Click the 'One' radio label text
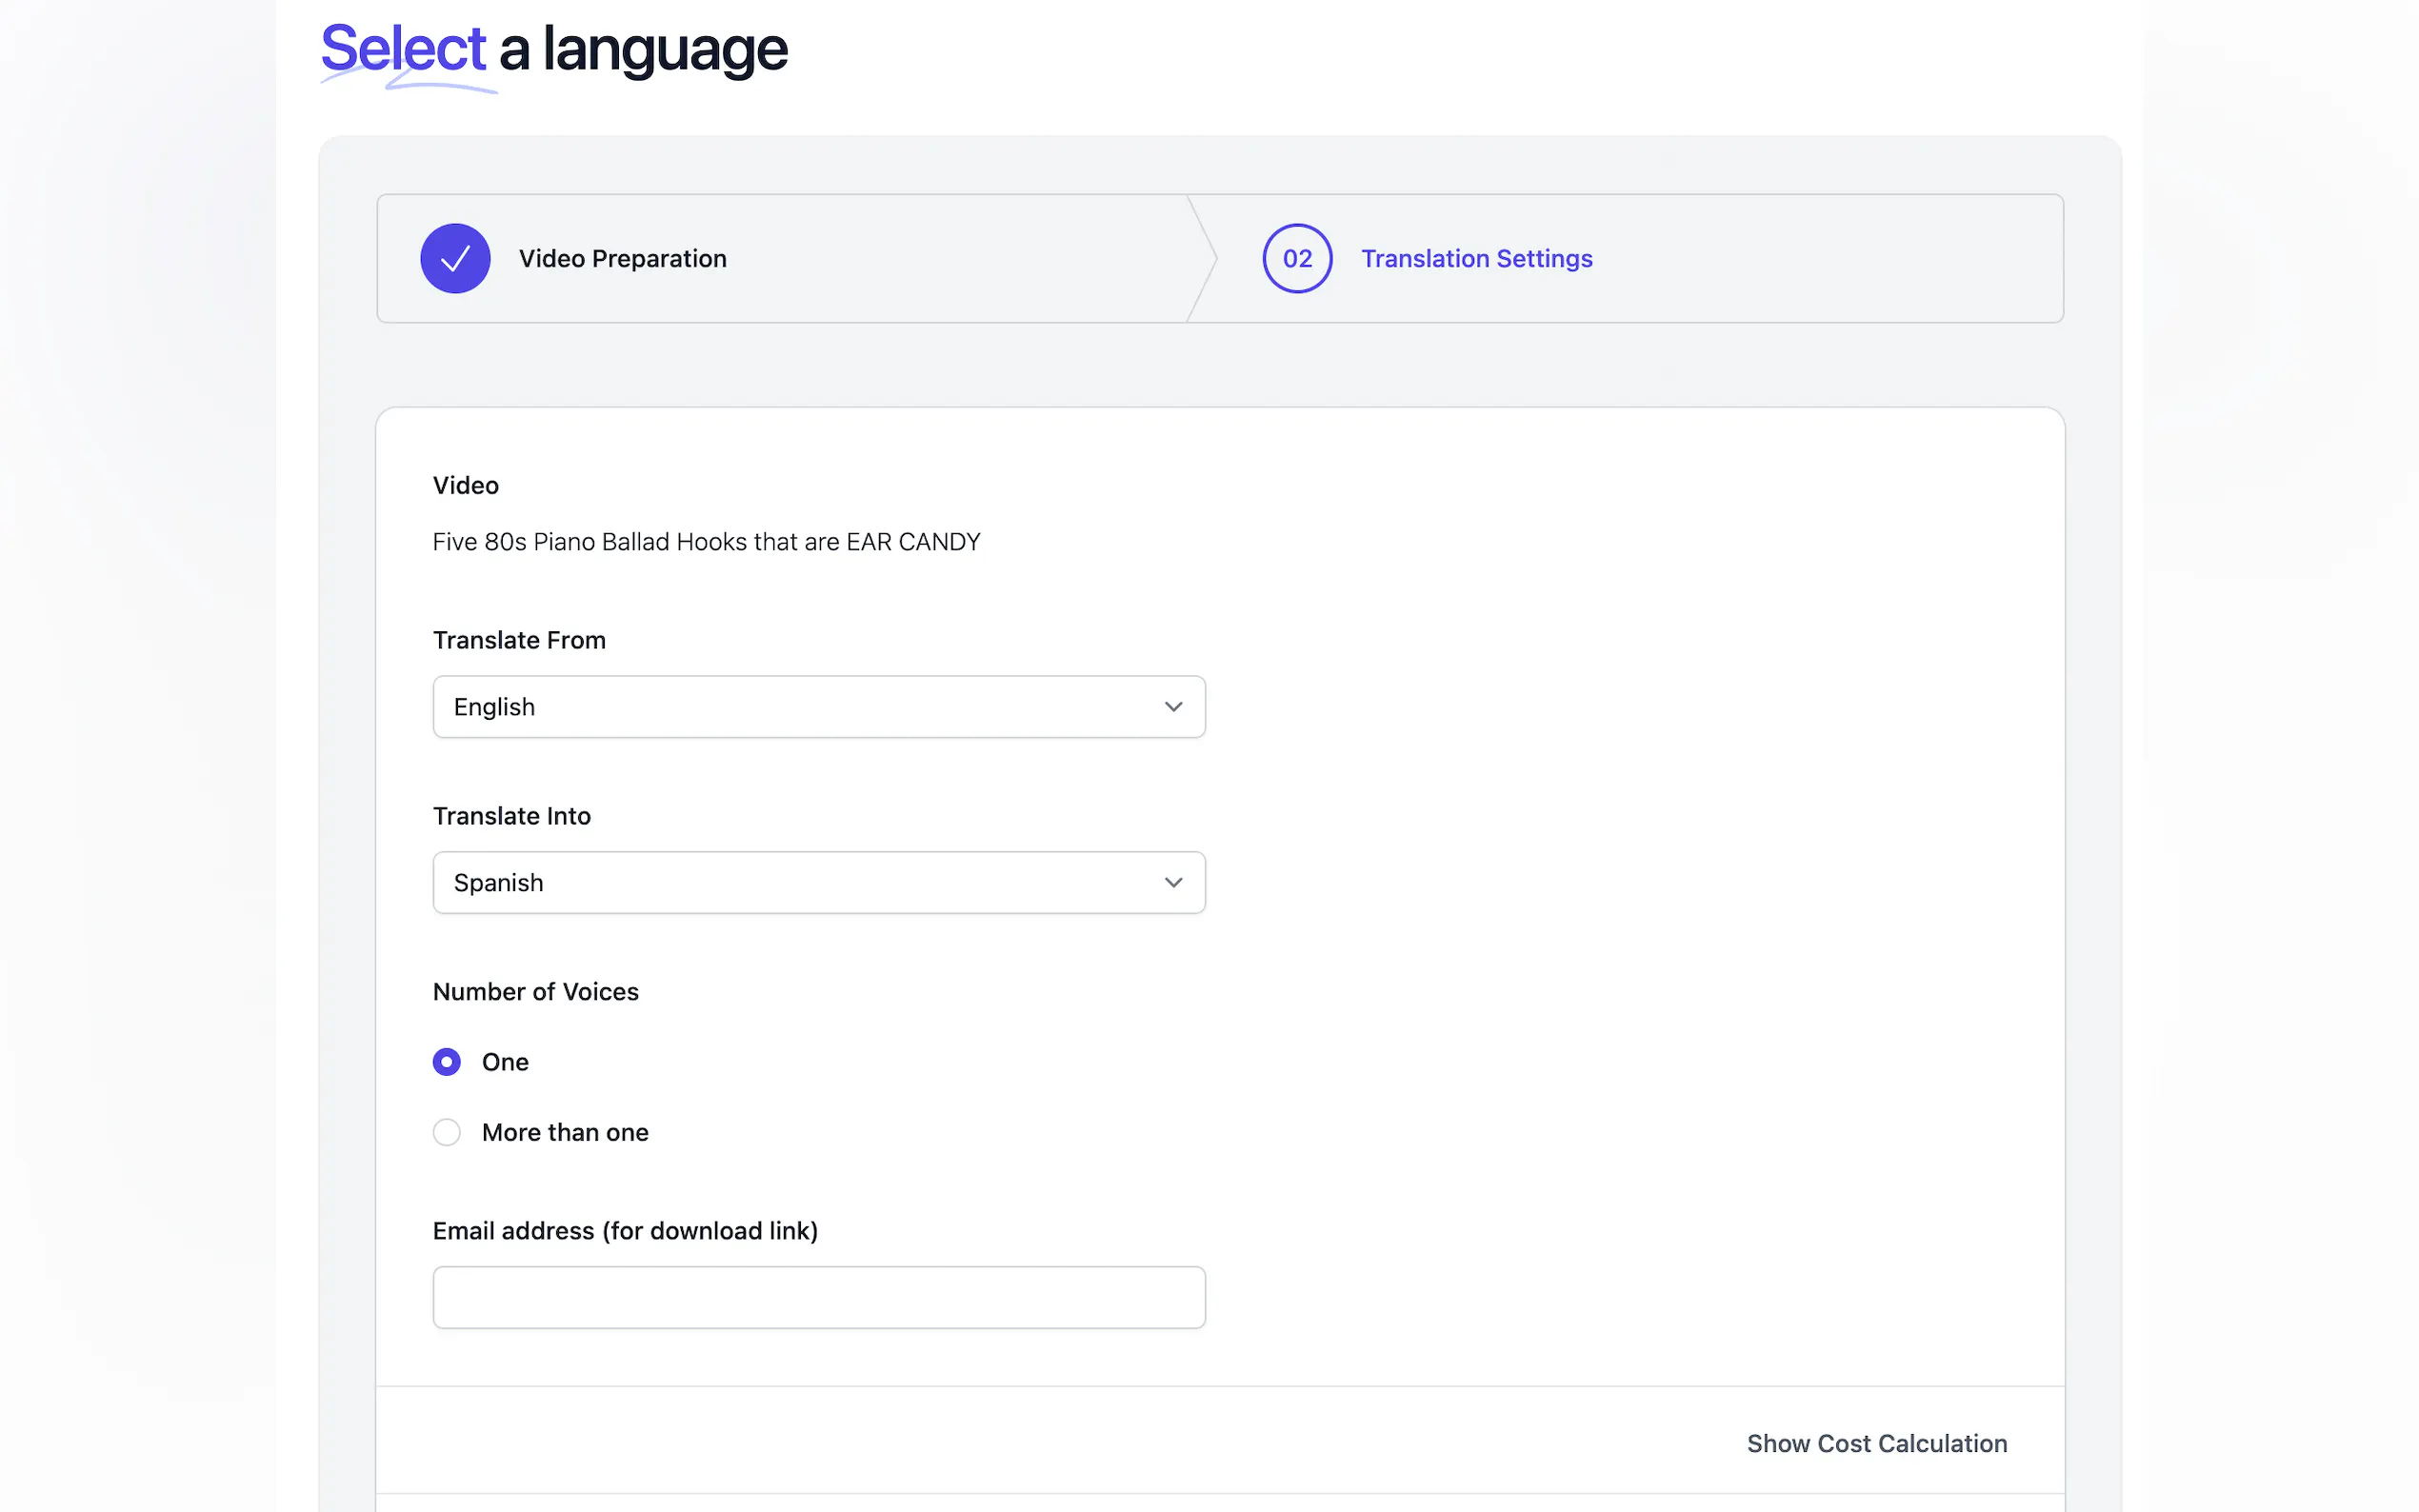The image size is (2419, 1512). tap(505, 1062)
